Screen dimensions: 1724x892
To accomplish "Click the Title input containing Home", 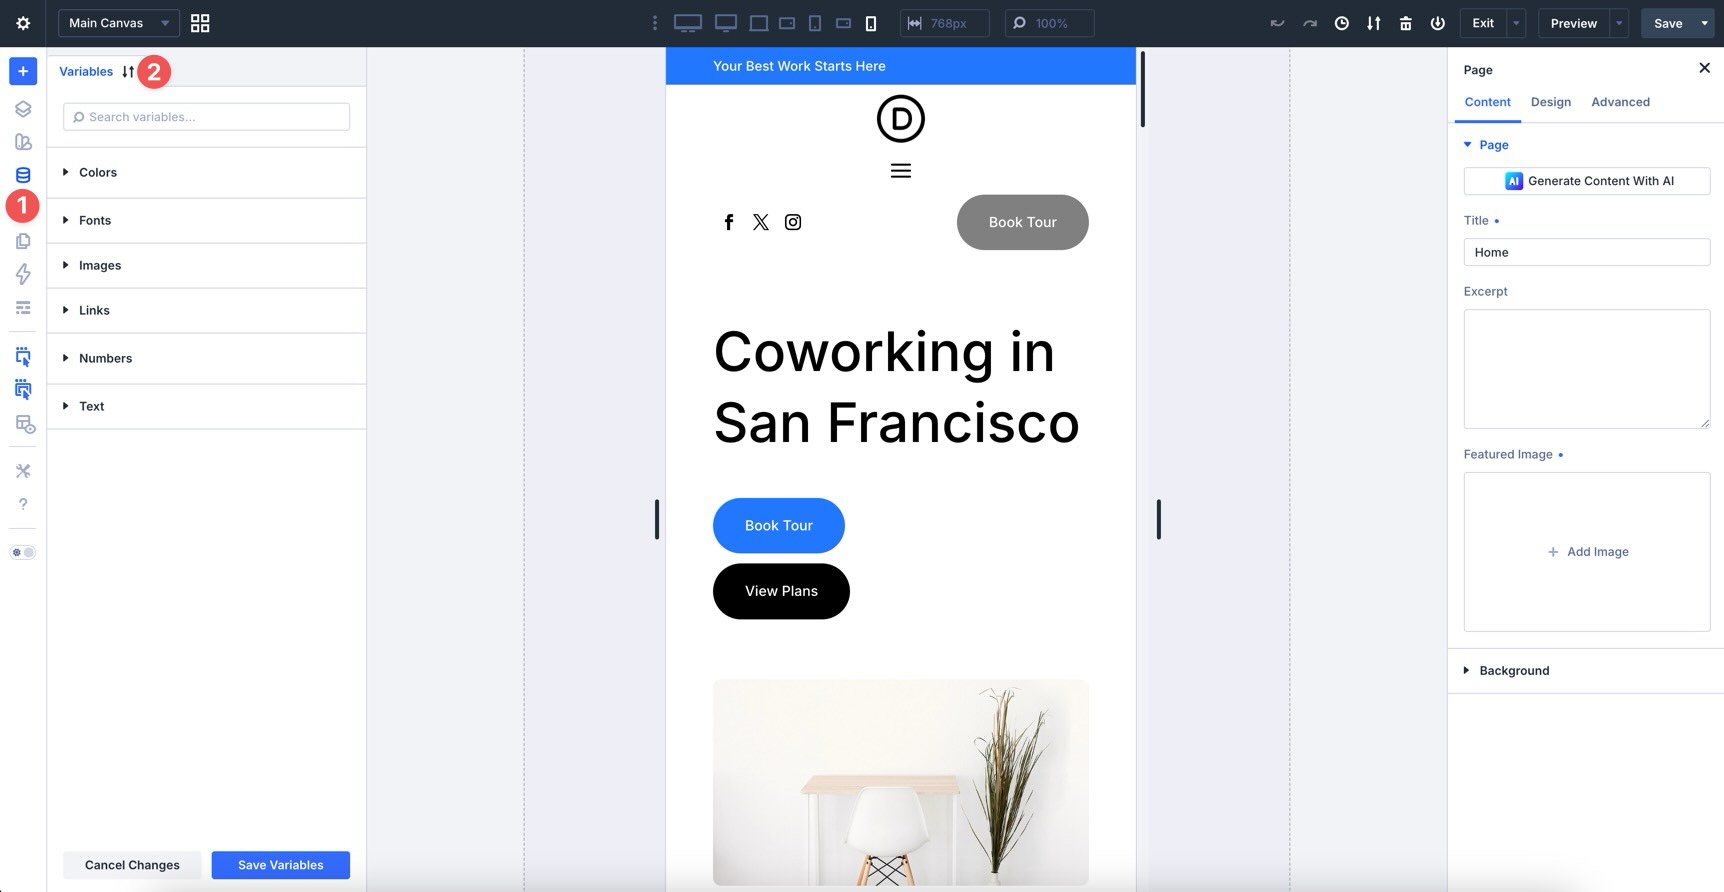I will coord(1587,252).
